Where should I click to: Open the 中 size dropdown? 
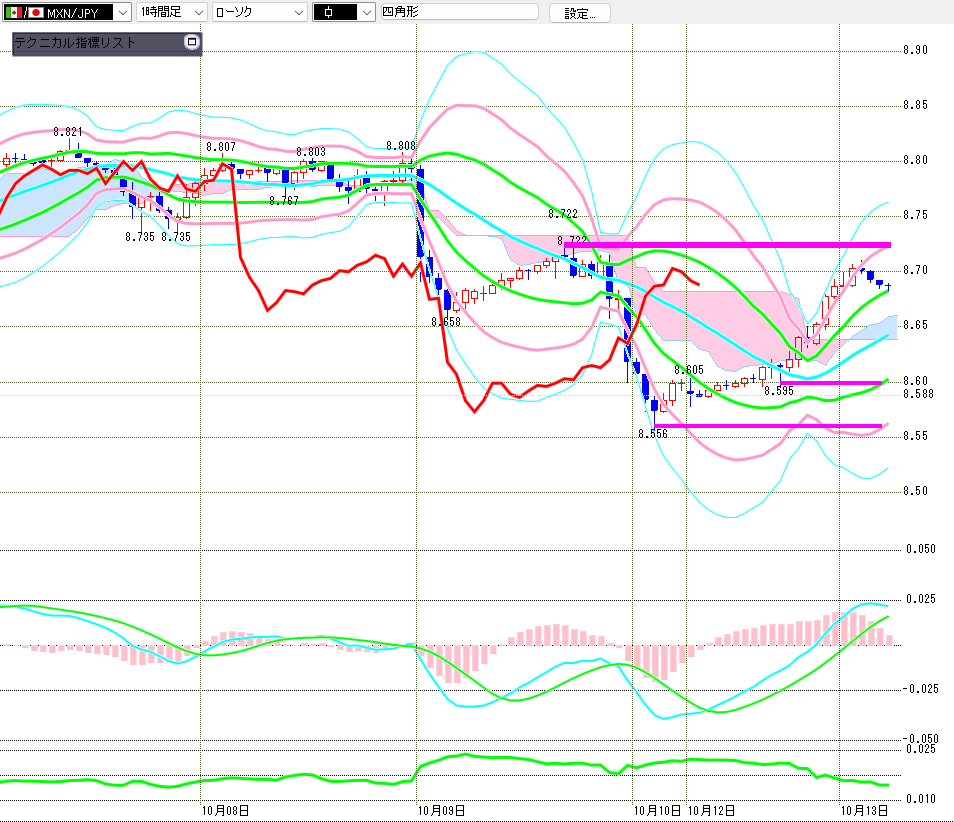(x=344, y=12)
